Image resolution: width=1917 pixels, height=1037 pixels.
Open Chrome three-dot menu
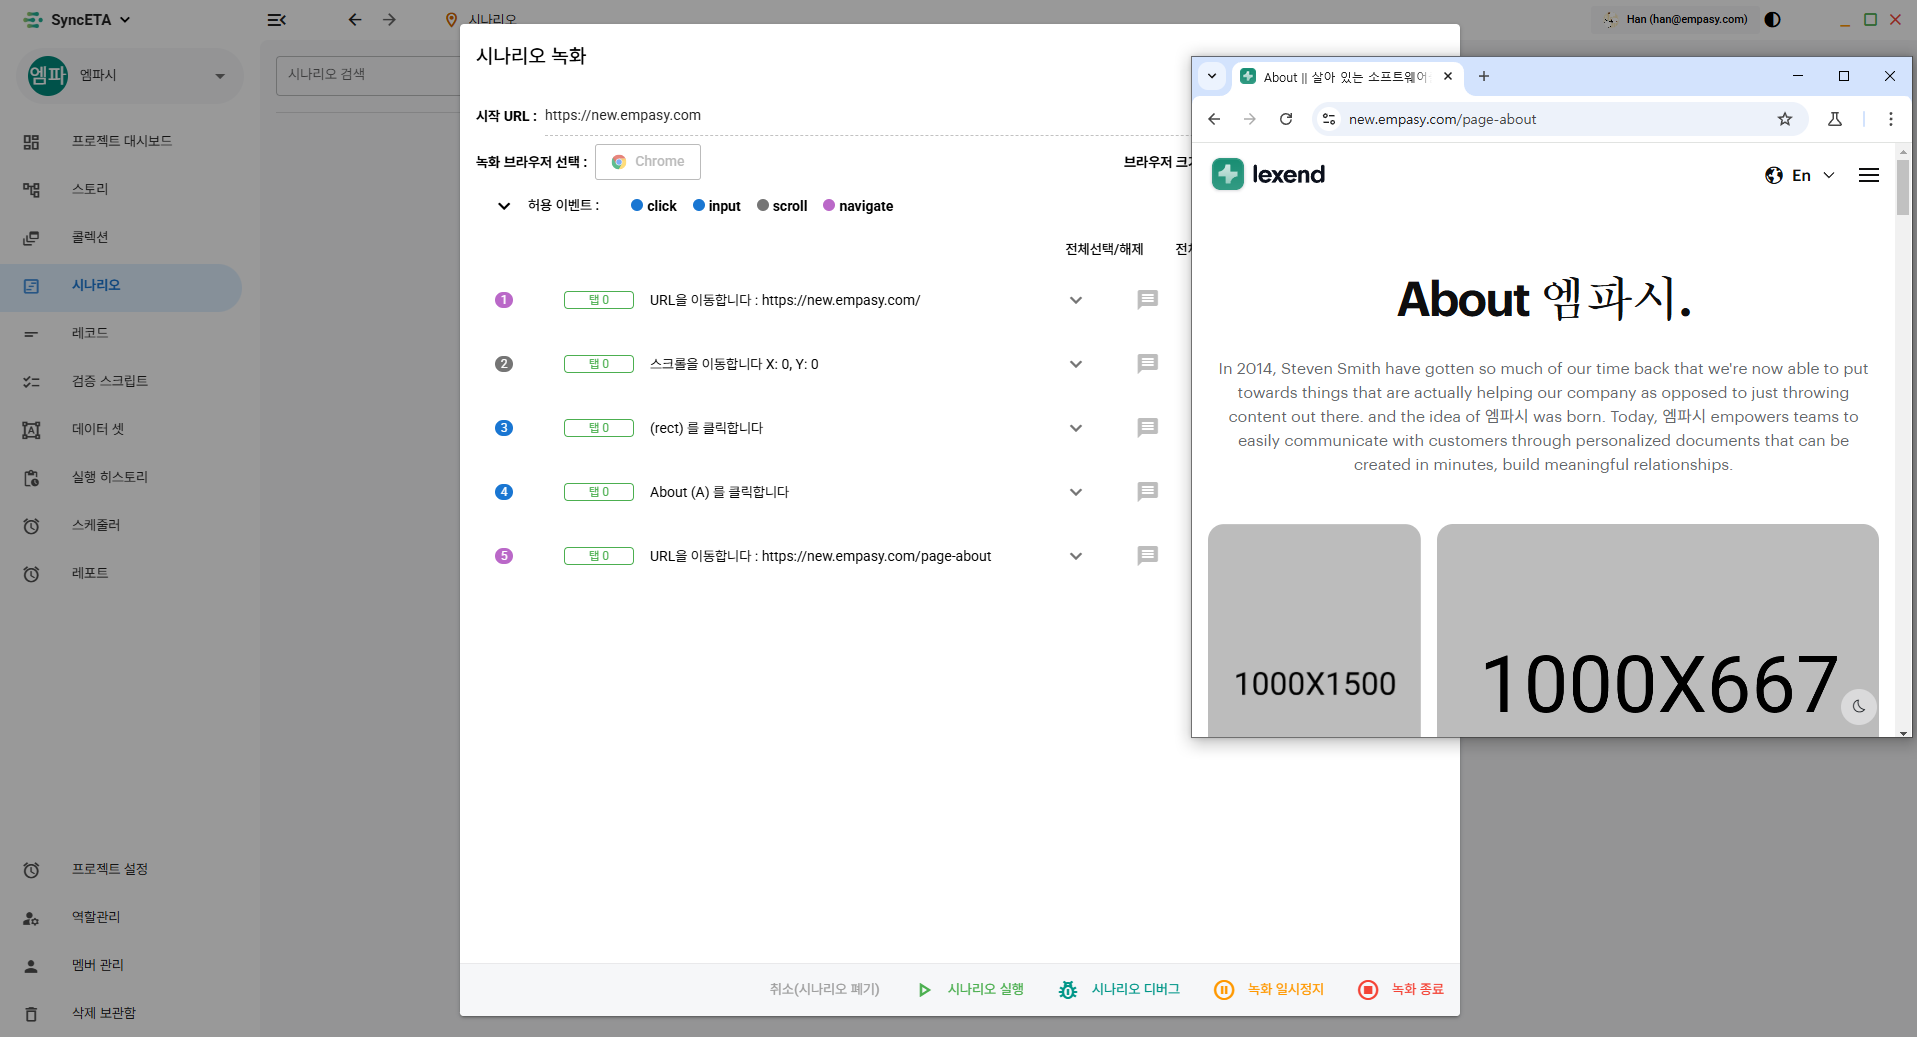pos(1890,119)
